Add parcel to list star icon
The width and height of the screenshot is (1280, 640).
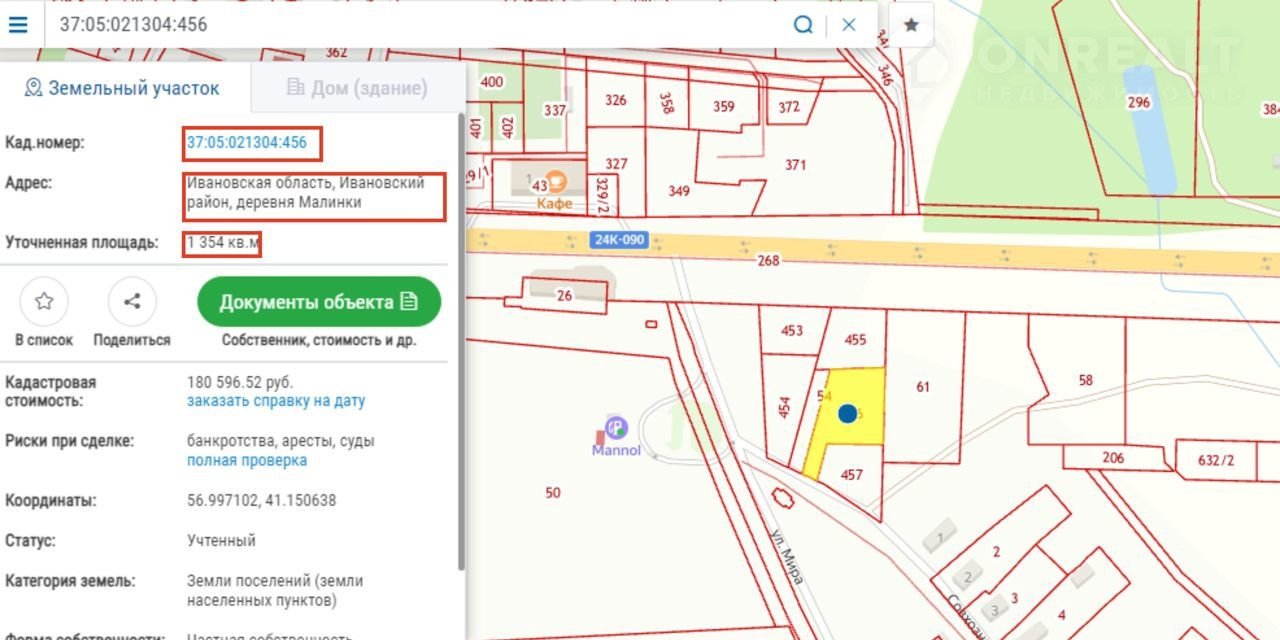click(44, 301)
